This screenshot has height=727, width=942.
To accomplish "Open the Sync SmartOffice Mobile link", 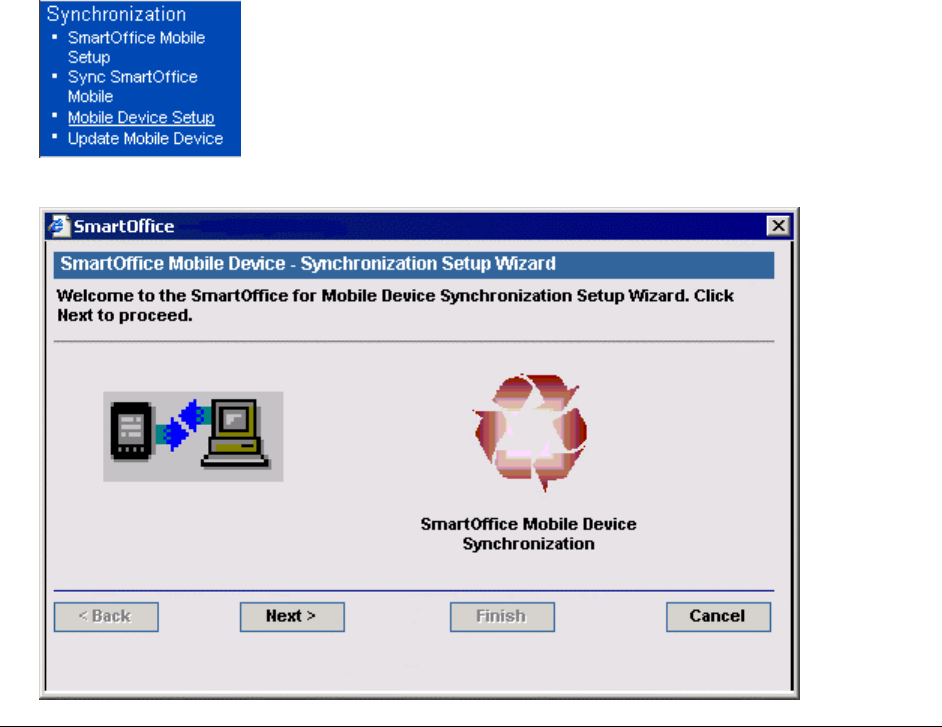I will (132, 87).
